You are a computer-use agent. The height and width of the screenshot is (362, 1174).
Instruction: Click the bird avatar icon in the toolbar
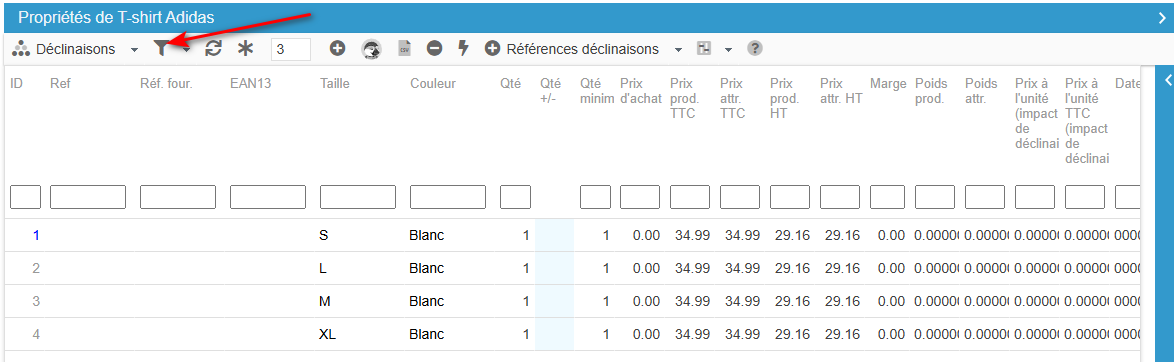point(371,49)
